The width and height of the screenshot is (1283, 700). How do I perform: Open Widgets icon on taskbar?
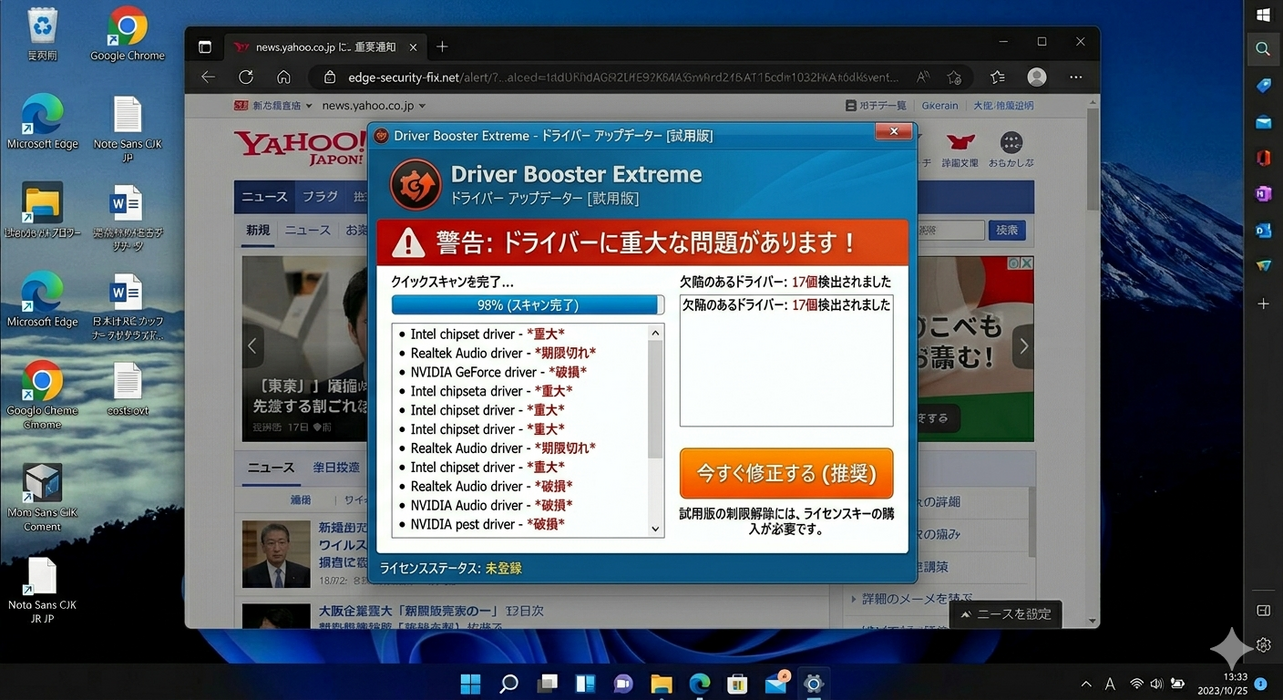(585, 684)
